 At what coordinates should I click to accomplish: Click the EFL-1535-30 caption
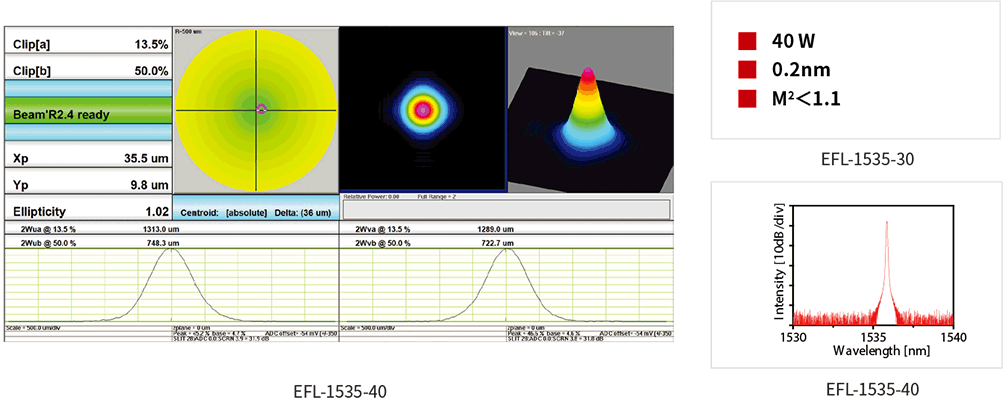[x=858, y=158]
